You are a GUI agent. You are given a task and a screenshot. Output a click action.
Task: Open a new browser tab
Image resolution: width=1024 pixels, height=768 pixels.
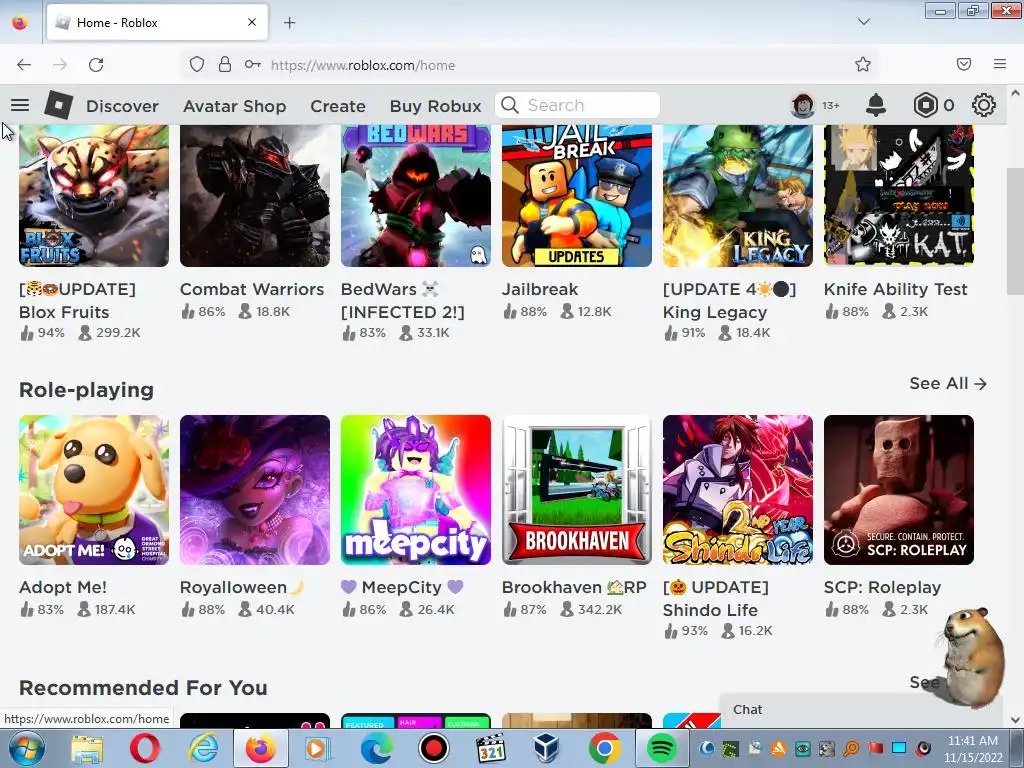click(289, 23)
